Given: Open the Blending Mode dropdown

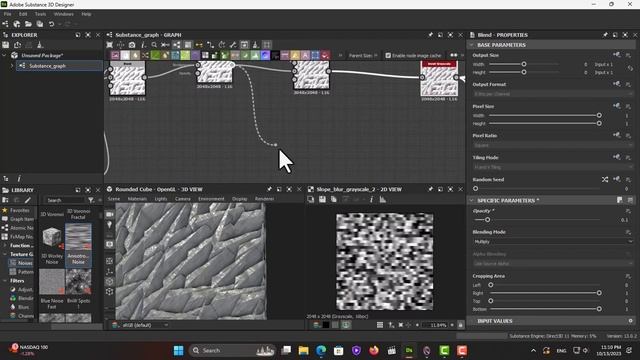Looking at the screenshot, I should 553,242.
